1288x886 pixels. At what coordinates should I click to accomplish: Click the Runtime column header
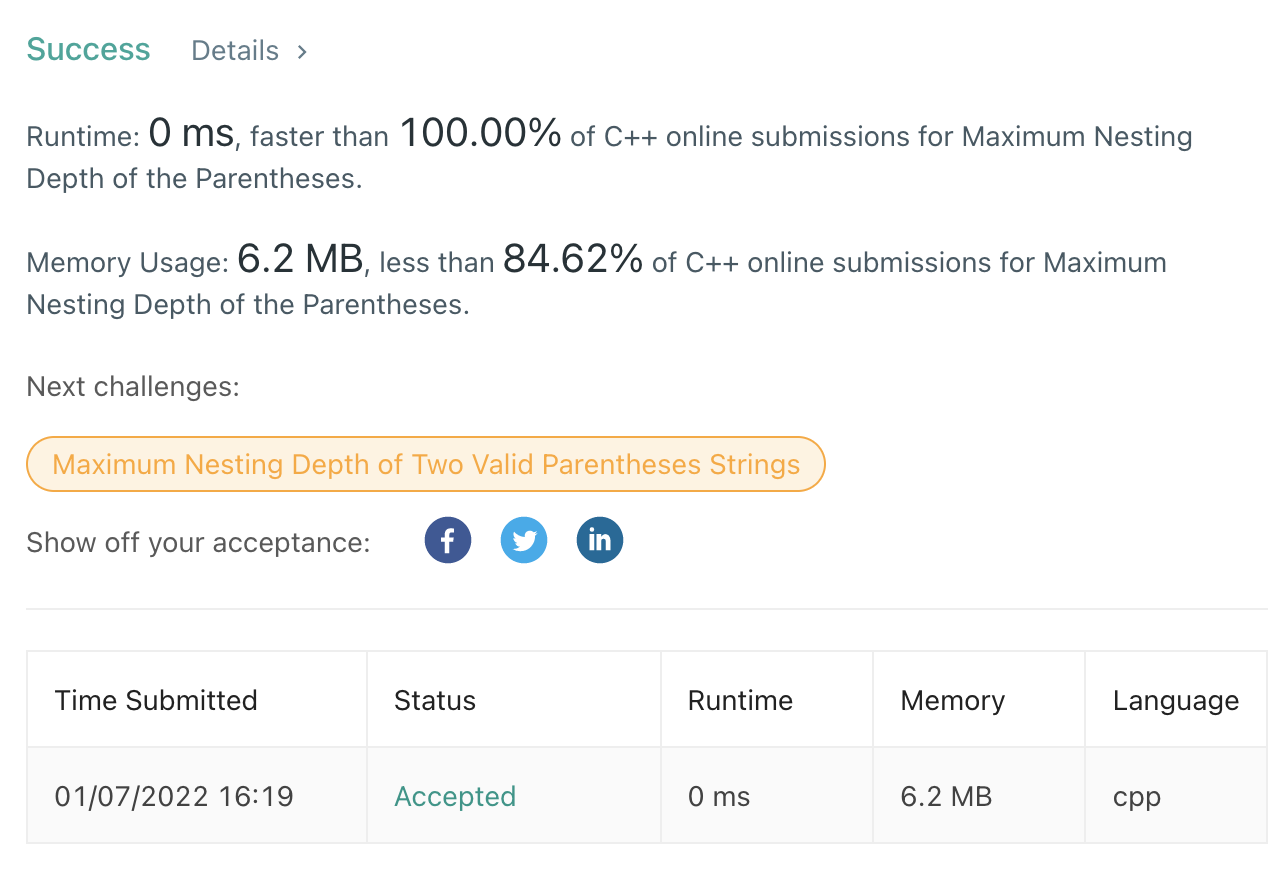pyautogui.click(x=740, y=700)
